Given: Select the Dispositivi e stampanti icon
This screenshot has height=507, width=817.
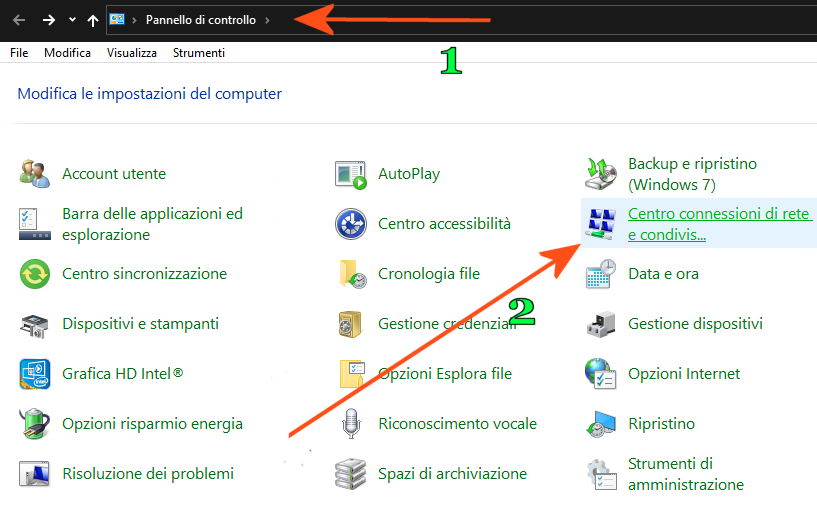Looking at the screenshot, I should click(34, 325).
